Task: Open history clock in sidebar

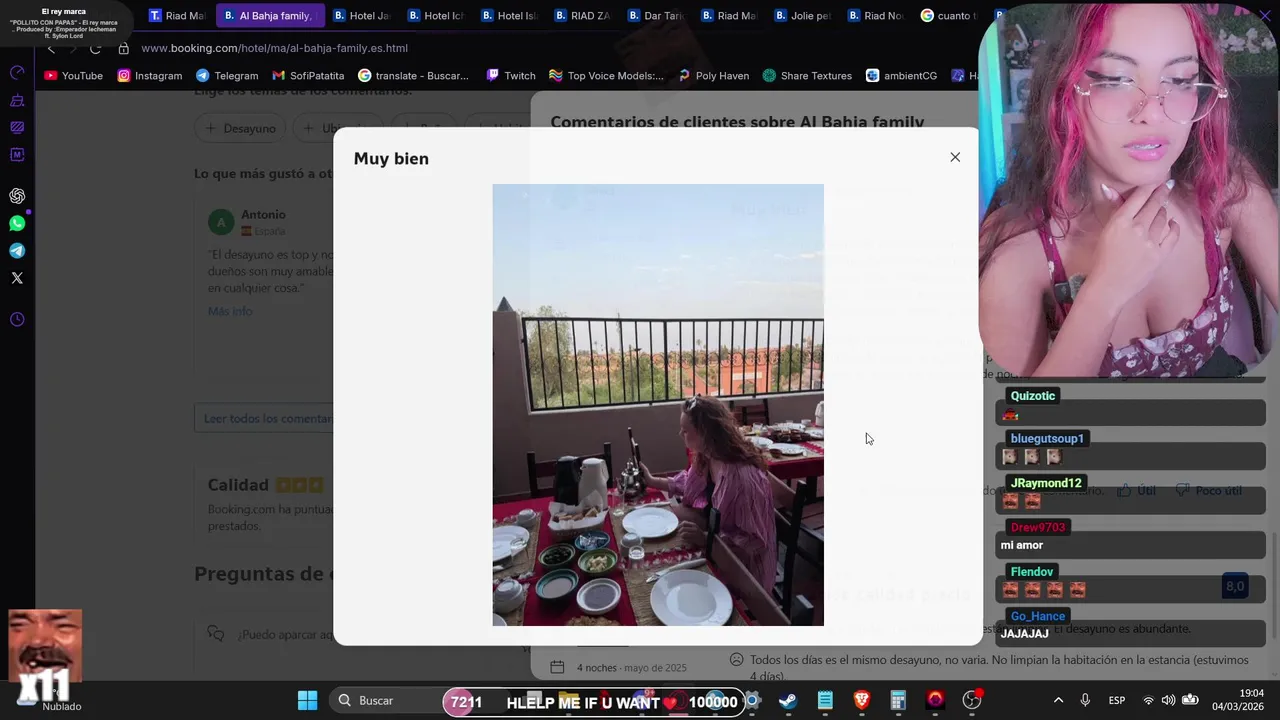Action: click(x=17, y=319)
